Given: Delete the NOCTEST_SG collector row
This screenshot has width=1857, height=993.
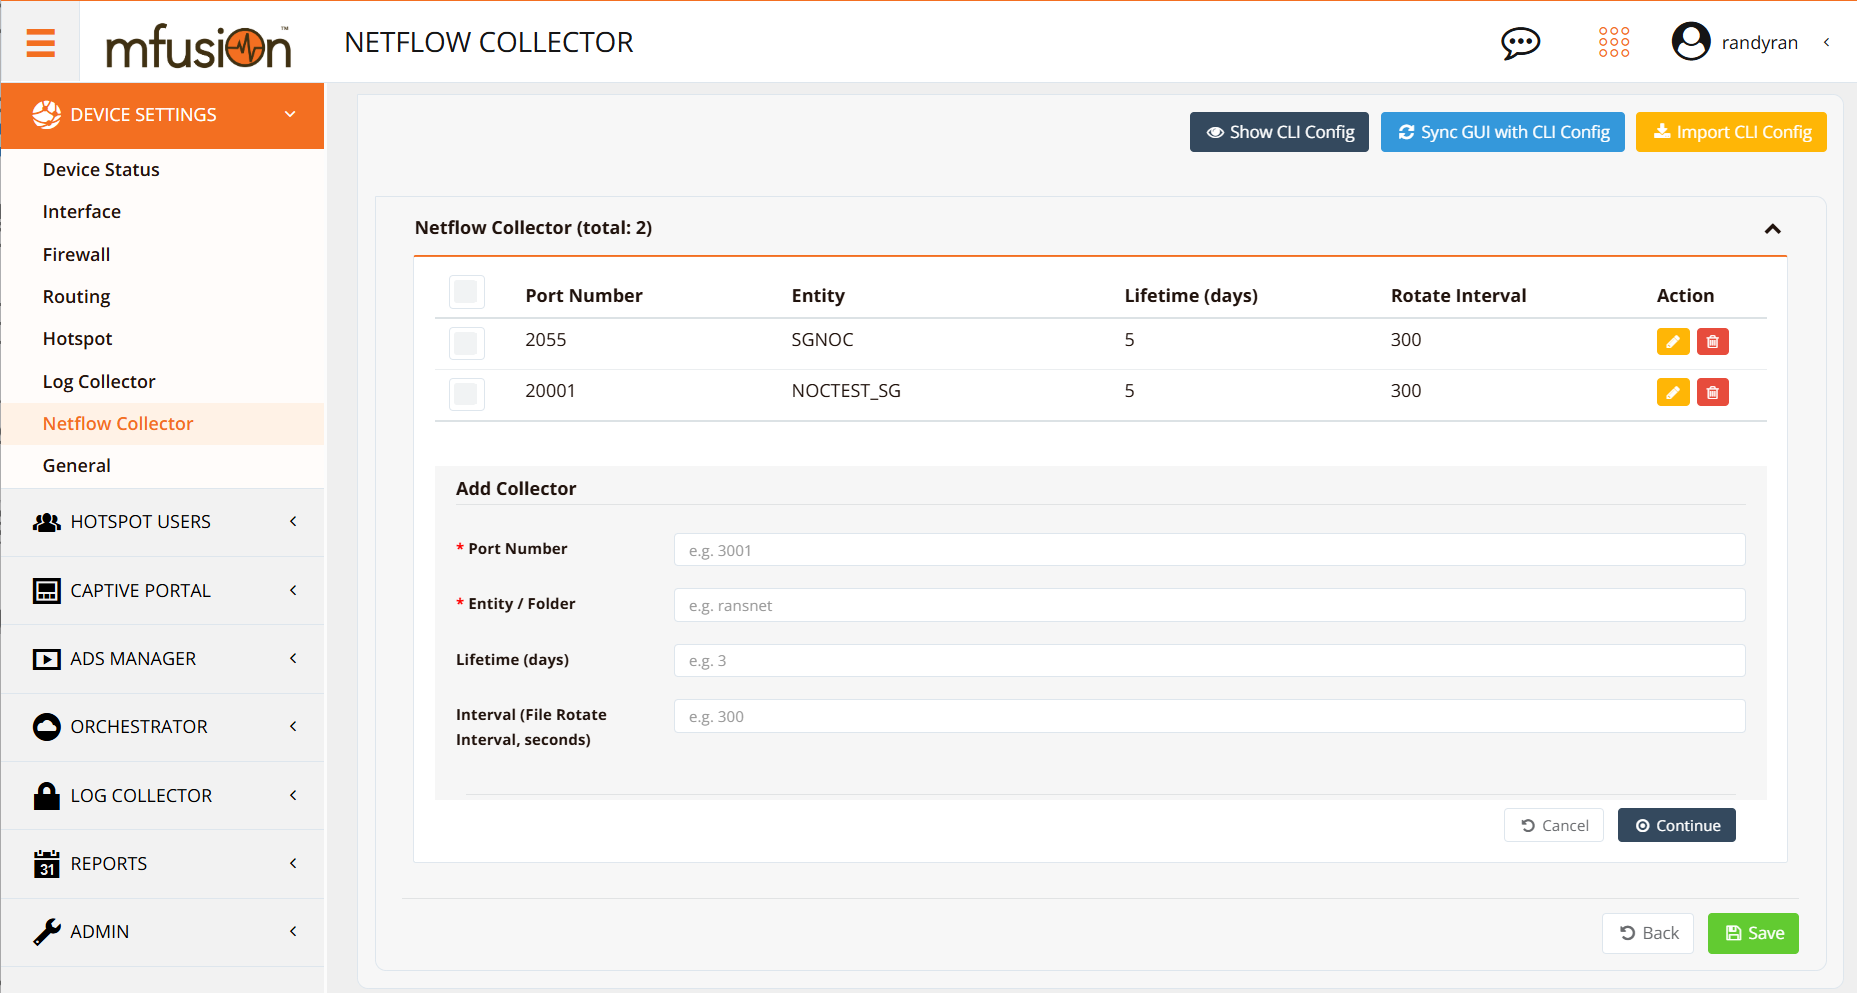Looking at the screenshot, I should [x=1712, y=393].
